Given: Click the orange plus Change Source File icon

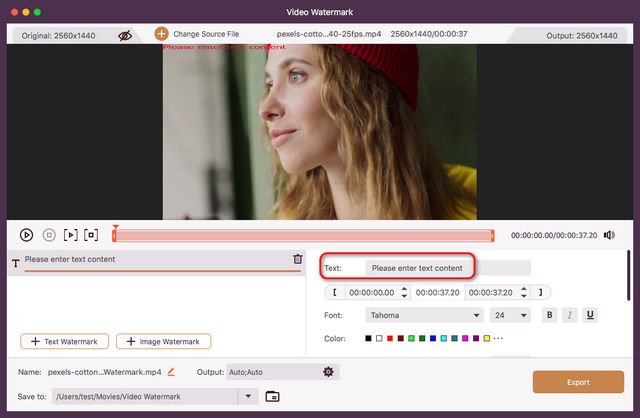Looking at the screenshot, I should point(161,34).
